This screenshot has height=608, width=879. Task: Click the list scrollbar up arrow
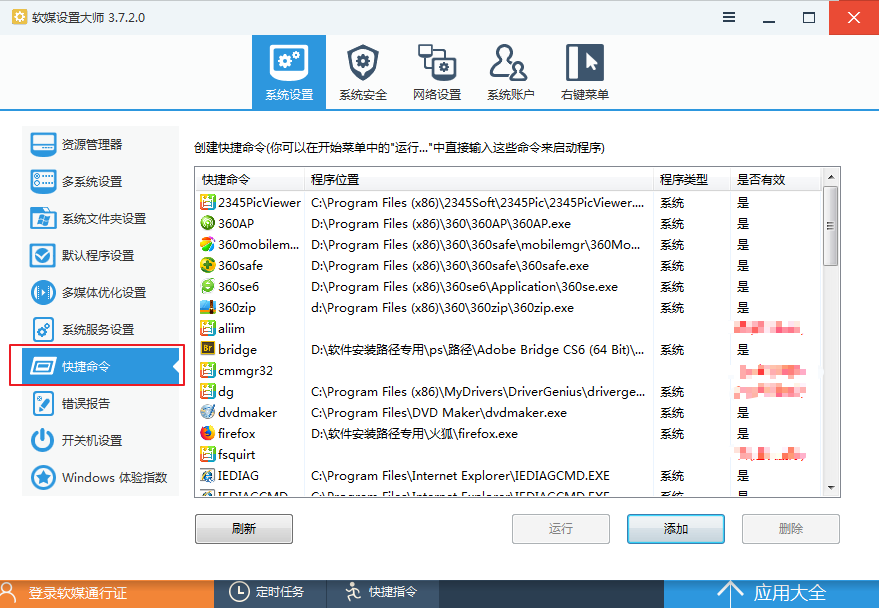pos(831,177)
